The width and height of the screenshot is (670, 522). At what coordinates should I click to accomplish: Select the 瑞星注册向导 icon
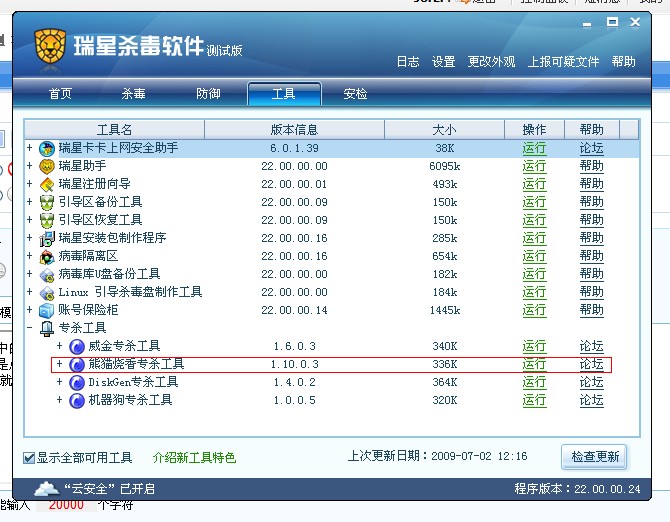click(x=47, y=185)
